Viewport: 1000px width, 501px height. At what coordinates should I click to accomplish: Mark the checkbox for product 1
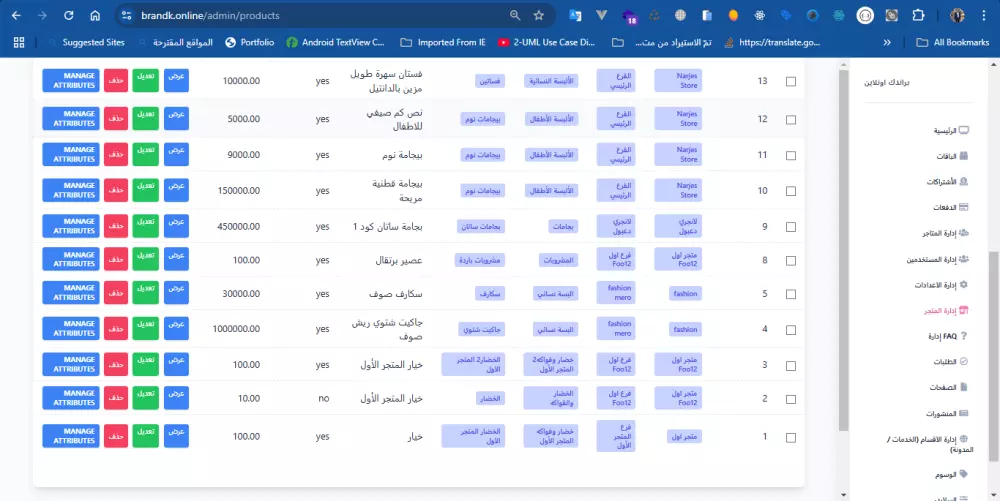[791, 438]
